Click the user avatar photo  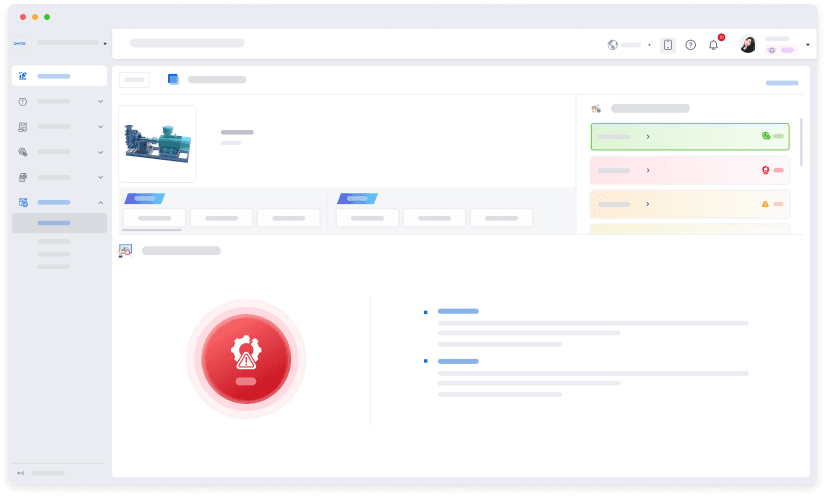[747, 45]
